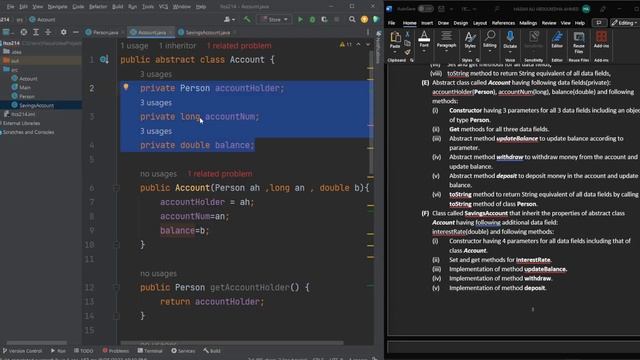This screenshot has width=640, height=360.
Task: Click the editor vertical scrollbar thumb
Action: 371,112
